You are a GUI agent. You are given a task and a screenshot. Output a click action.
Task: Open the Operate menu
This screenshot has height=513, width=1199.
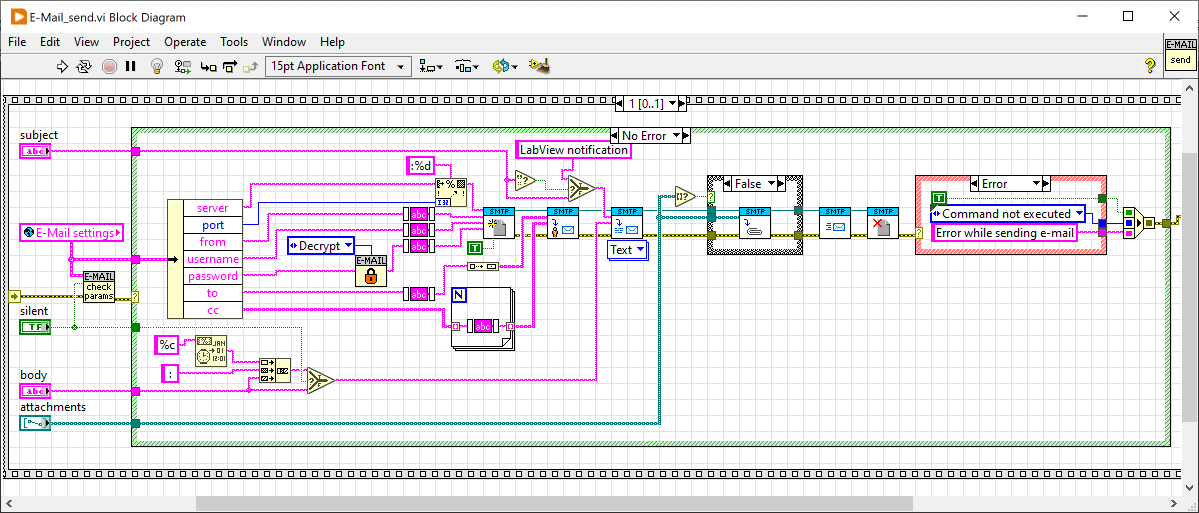coord(185,42)
